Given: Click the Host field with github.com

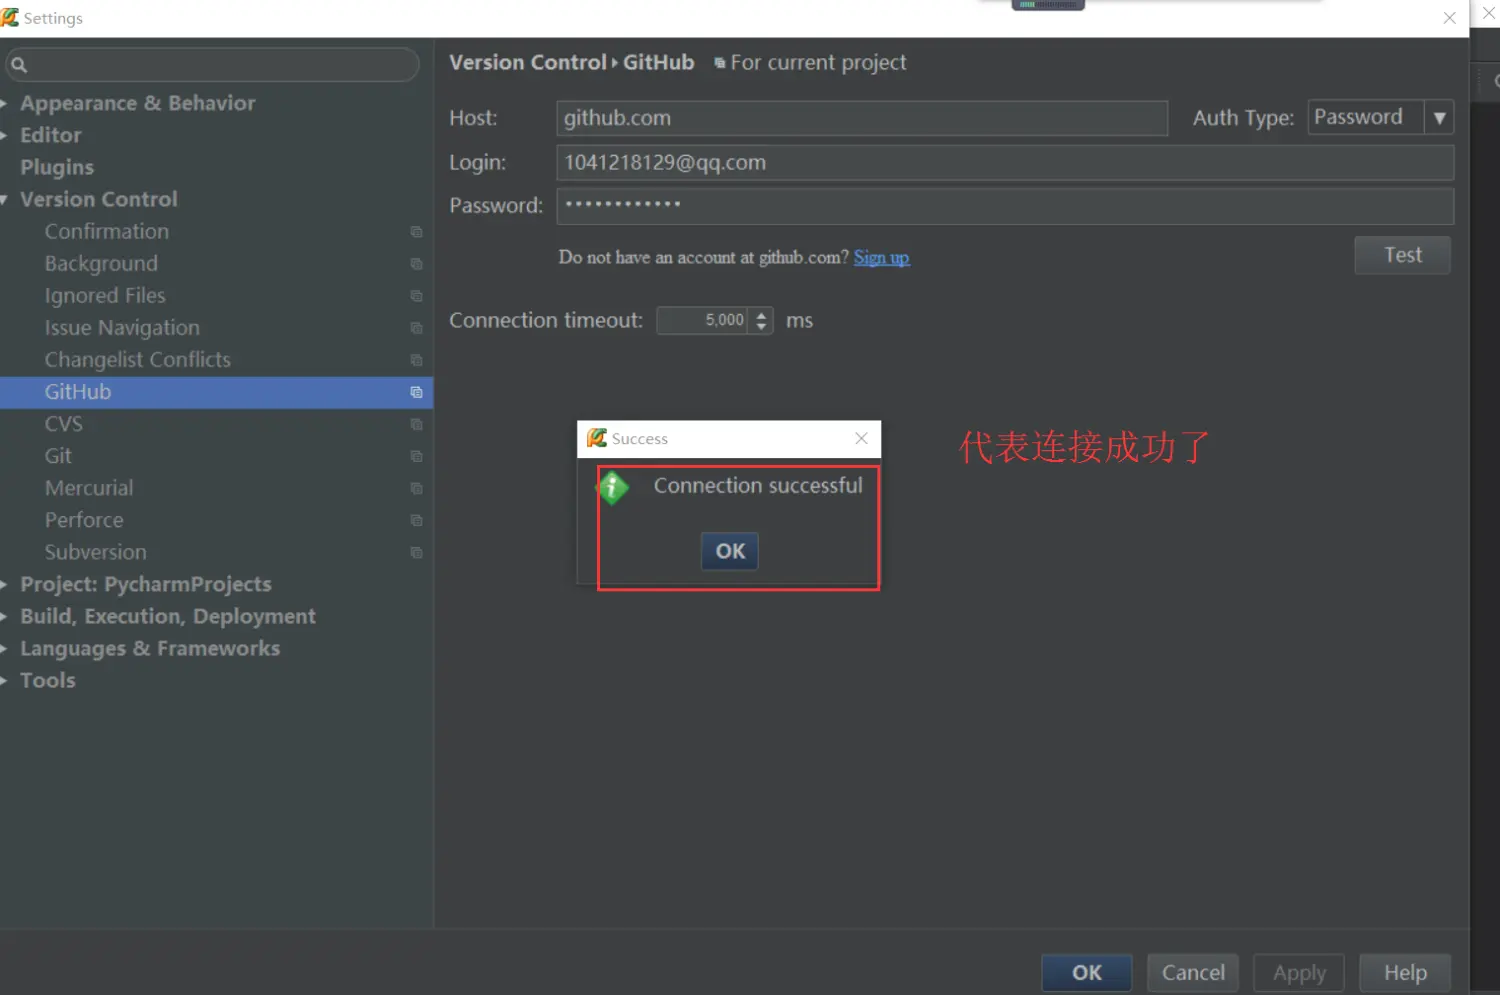Looking at the screenshot, I should [x=862, y=118].
